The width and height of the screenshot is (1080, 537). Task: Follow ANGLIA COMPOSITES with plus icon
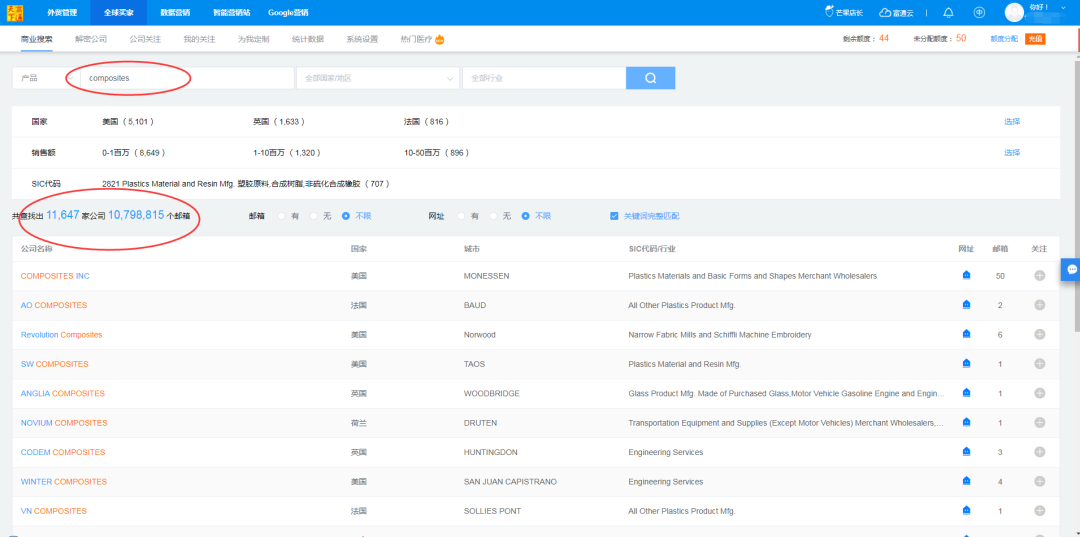[x=1039, y=393]
